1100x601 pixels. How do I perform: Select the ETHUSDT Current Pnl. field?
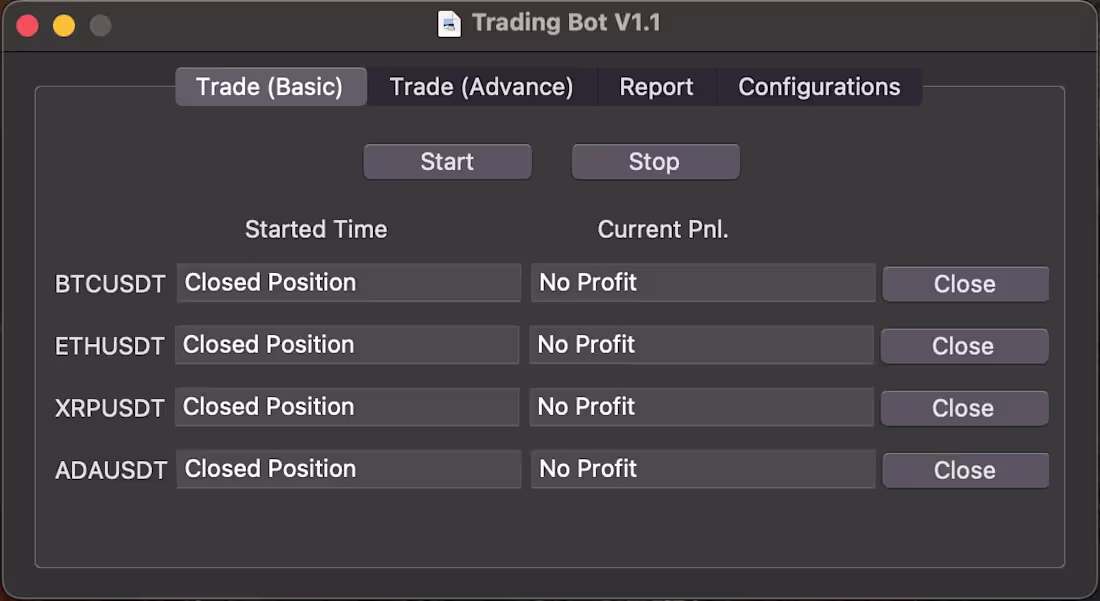point(702,345)
